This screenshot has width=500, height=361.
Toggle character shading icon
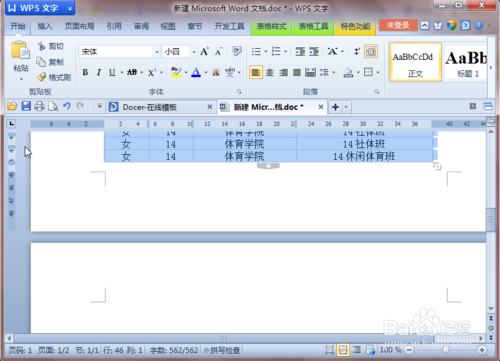(216, 72)
